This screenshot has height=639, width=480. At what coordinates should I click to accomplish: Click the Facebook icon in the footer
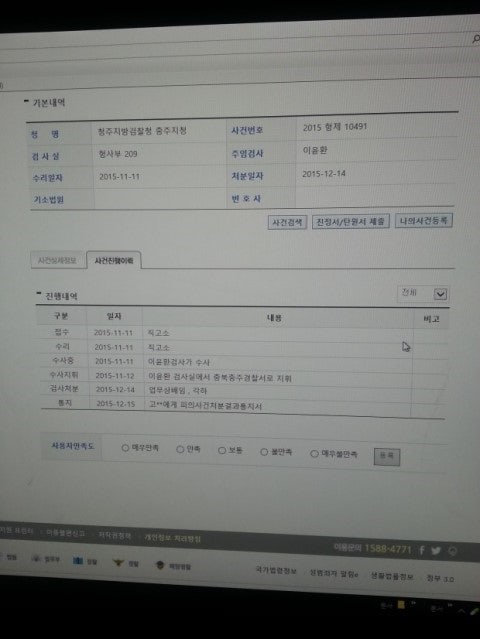422,551
